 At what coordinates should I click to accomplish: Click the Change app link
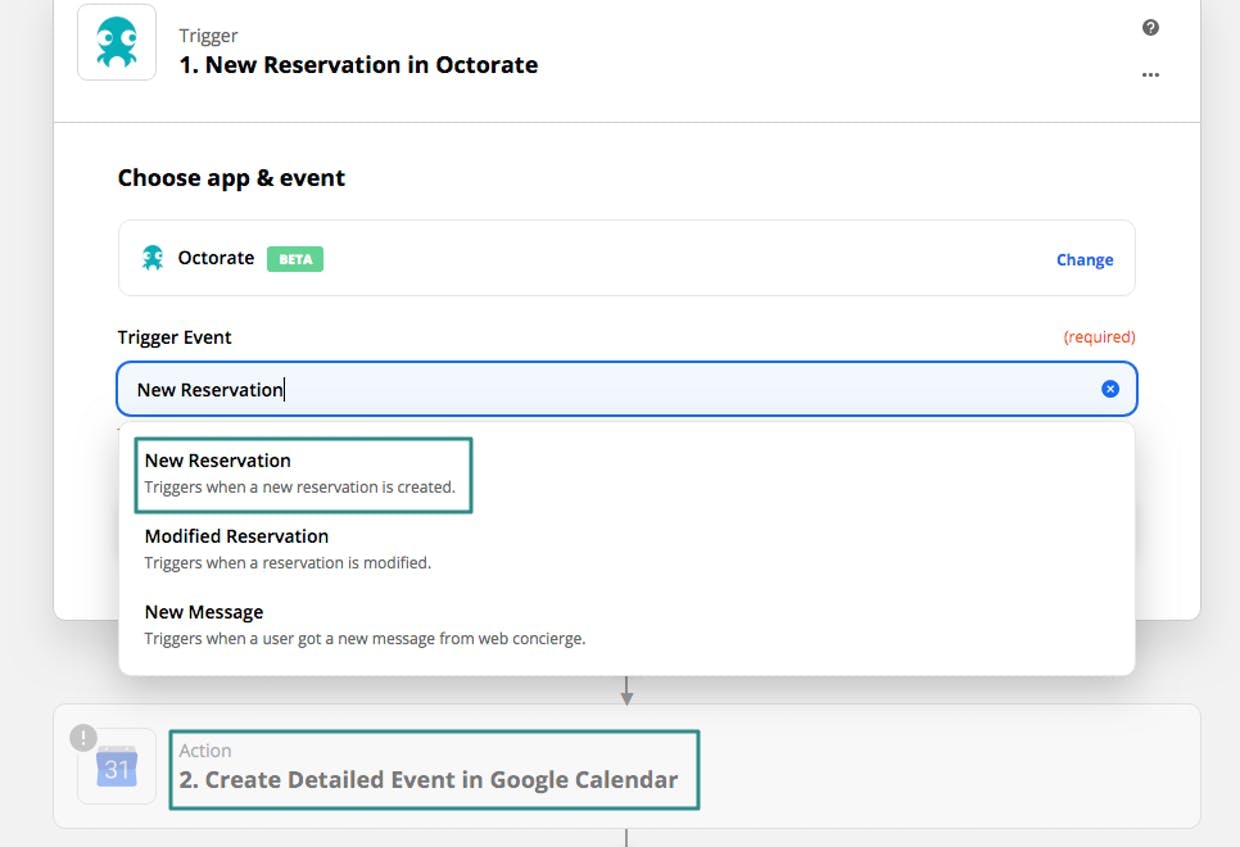(1084, 260)
